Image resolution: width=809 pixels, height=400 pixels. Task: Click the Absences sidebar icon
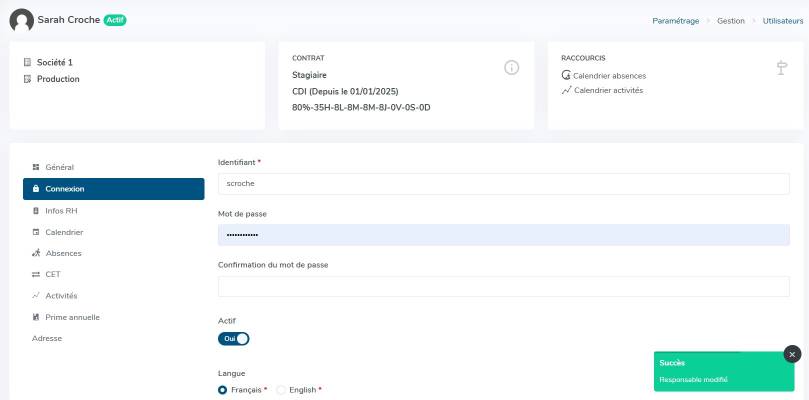coord(36,253)
